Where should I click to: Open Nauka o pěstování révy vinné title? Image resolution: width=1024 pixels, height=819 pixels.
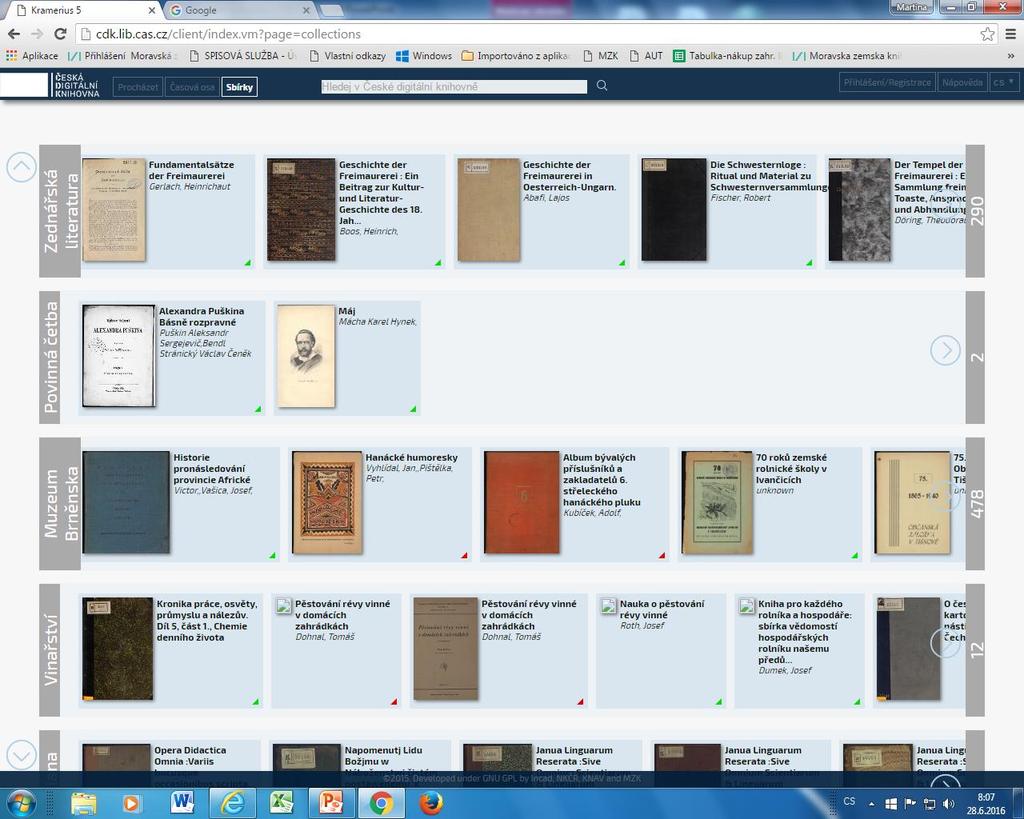662,609
